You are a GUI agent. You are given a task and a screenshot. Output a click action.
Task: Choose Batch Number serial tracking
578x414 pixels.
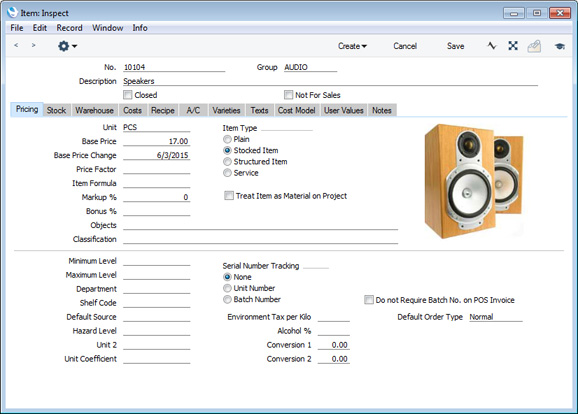(x=227, y=300)
